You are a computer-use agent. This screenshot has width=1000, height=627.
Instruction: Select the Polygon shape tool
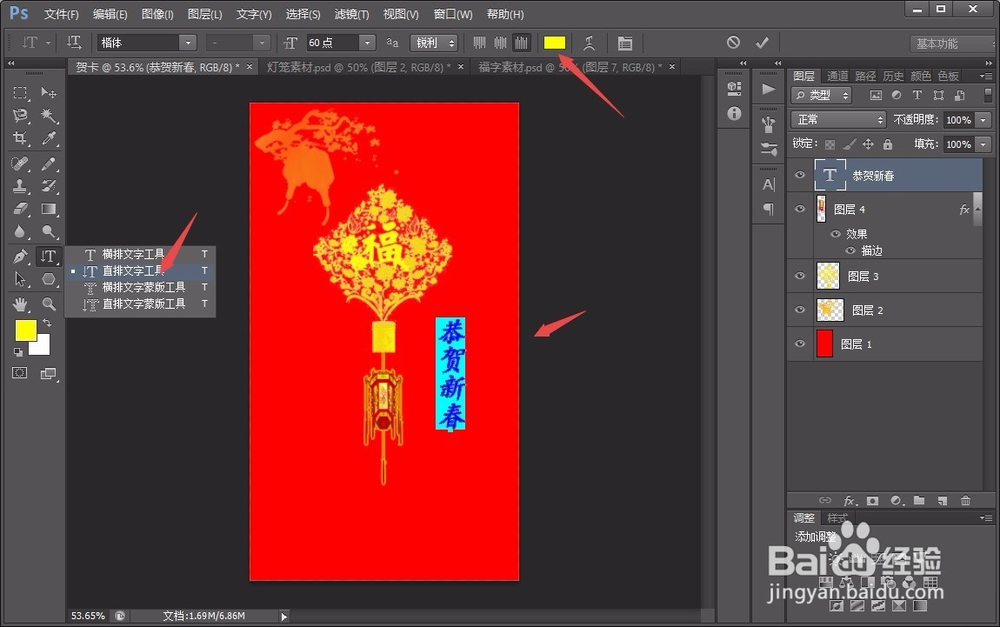[48, 279]
